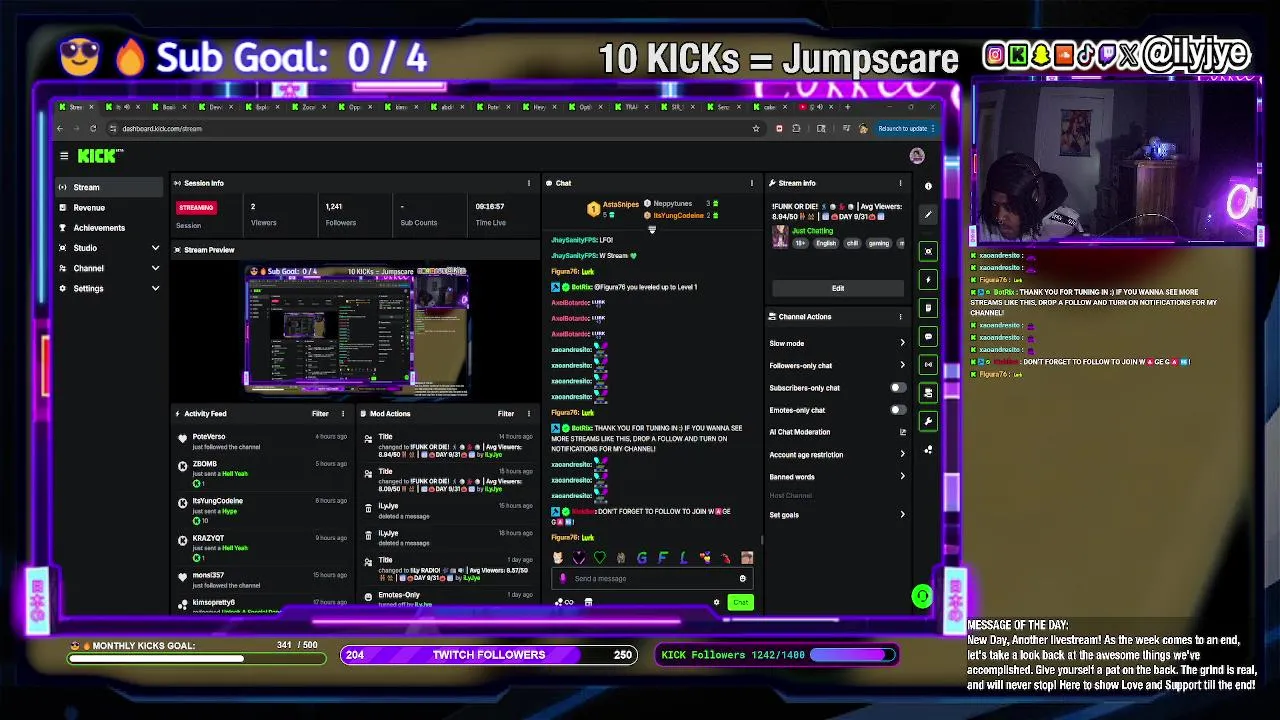Toggle Emotes-only chat switch
The width and height of the screenshot is (1280, 720).
click(898, 410)
